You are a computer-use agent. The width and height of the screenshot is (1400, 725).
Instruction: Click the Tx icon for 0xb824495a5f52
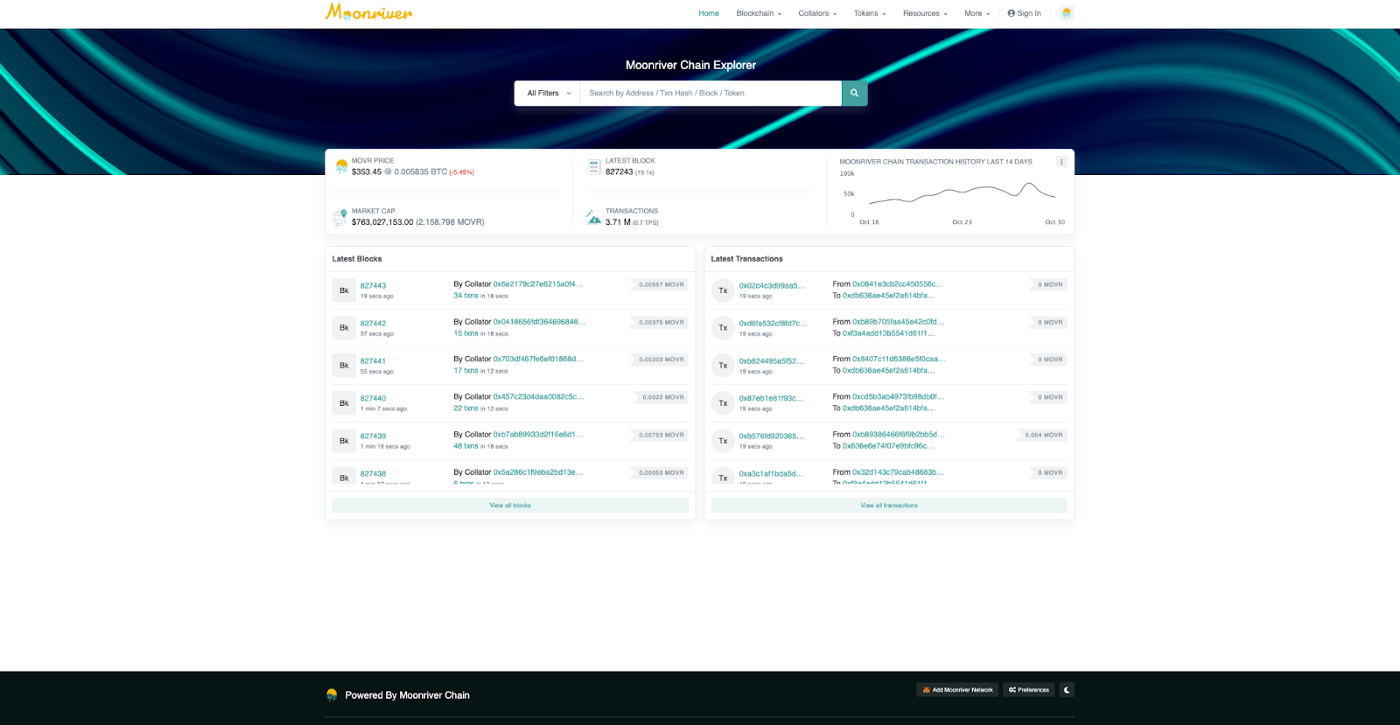[723, 365]
